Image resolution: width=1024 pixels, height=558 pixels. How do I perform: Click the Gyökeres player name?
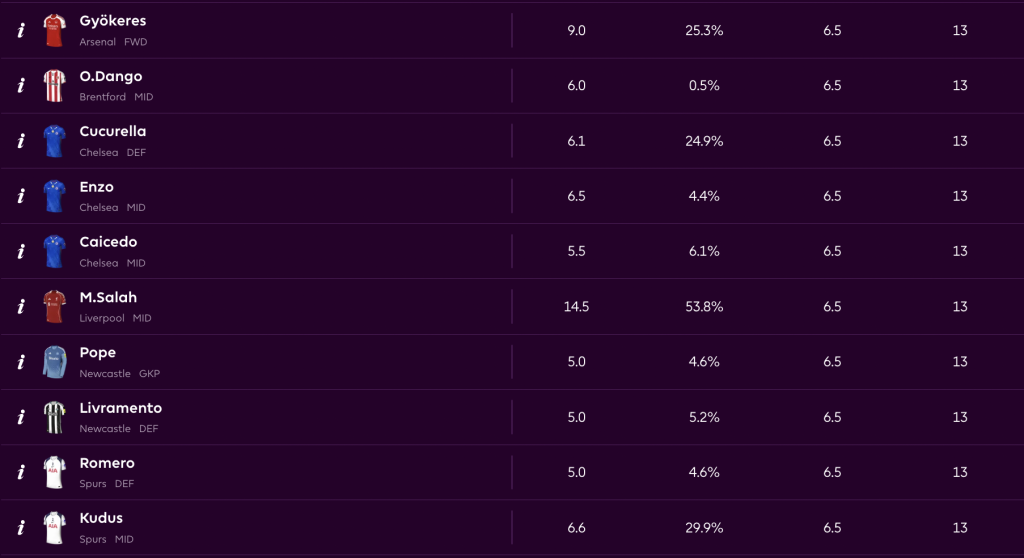(x=112, y=21)
